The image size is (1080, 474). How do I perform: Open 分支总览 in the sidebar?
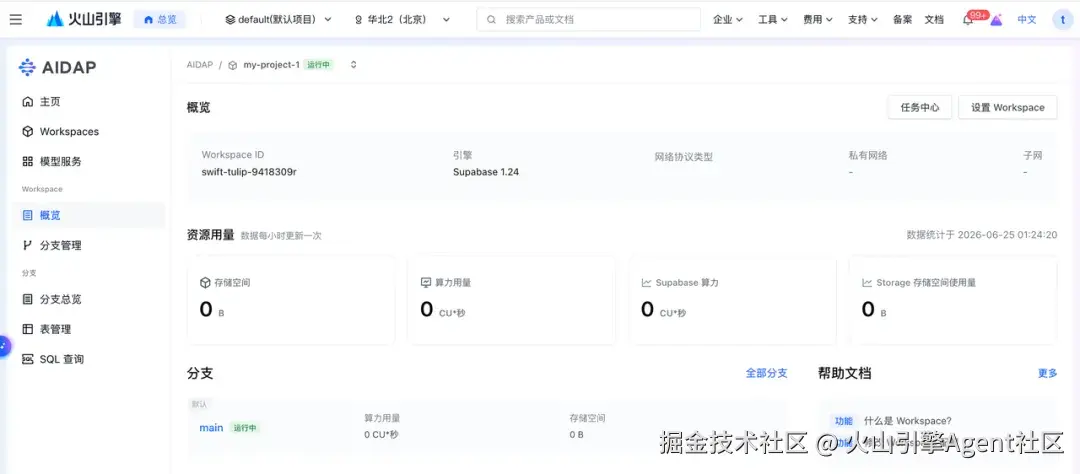(88, 299)
